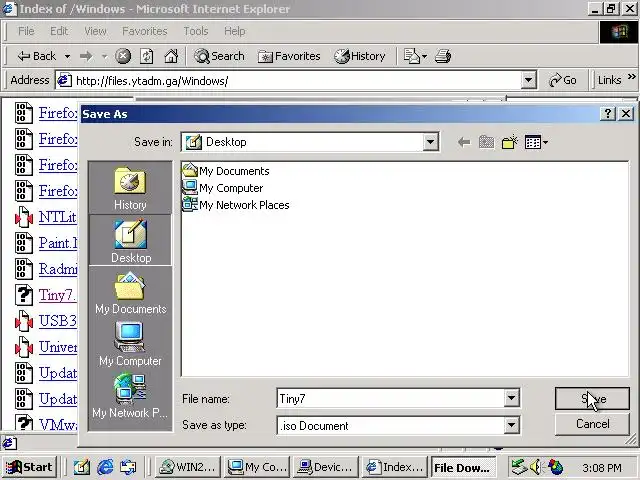This screenshot has width=640, height=480.
Task: Click the Save As dialog help button
Action: coord(607,113)
